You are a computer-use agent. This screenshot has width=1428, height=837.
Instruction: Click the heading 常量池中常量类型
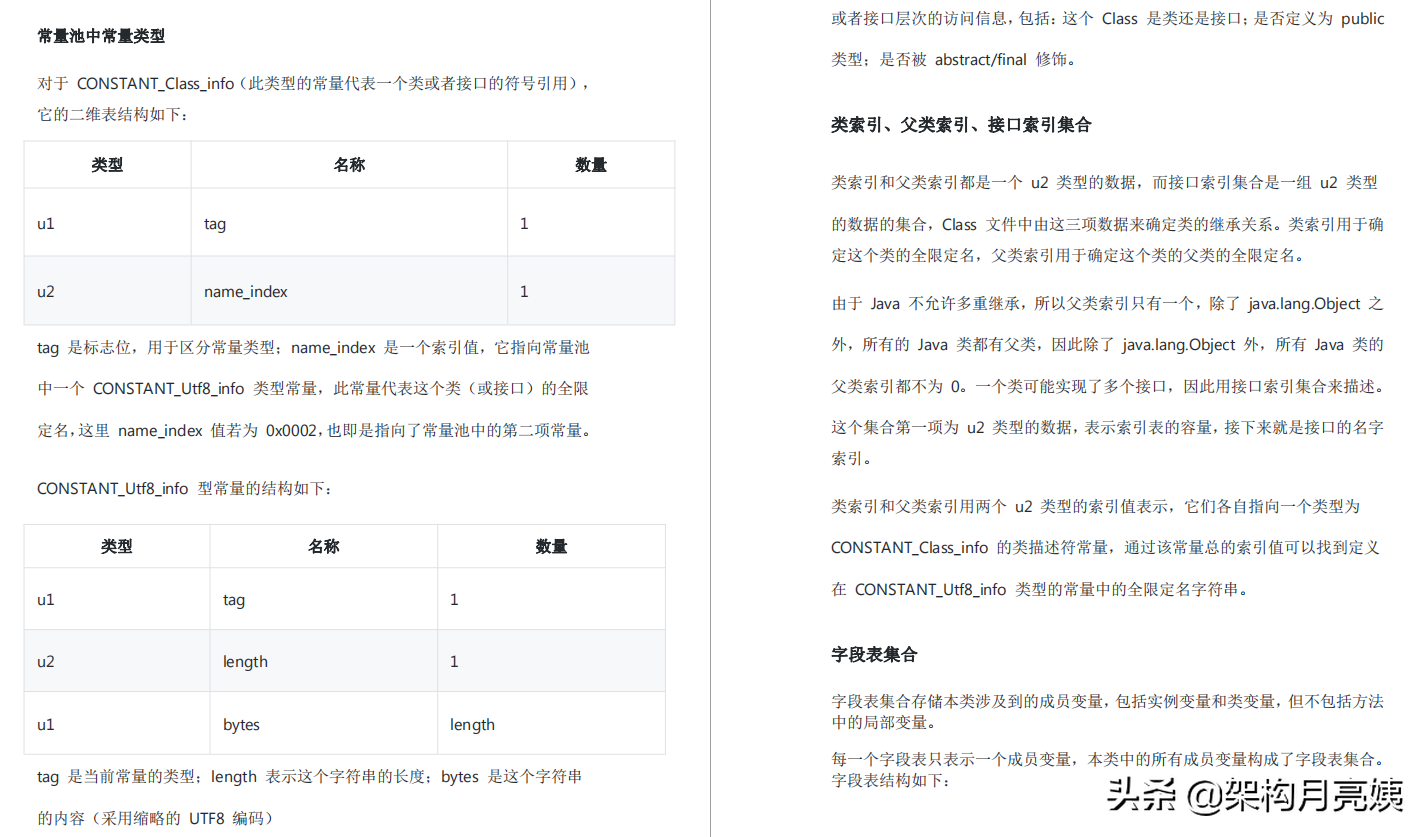(101, 36)
